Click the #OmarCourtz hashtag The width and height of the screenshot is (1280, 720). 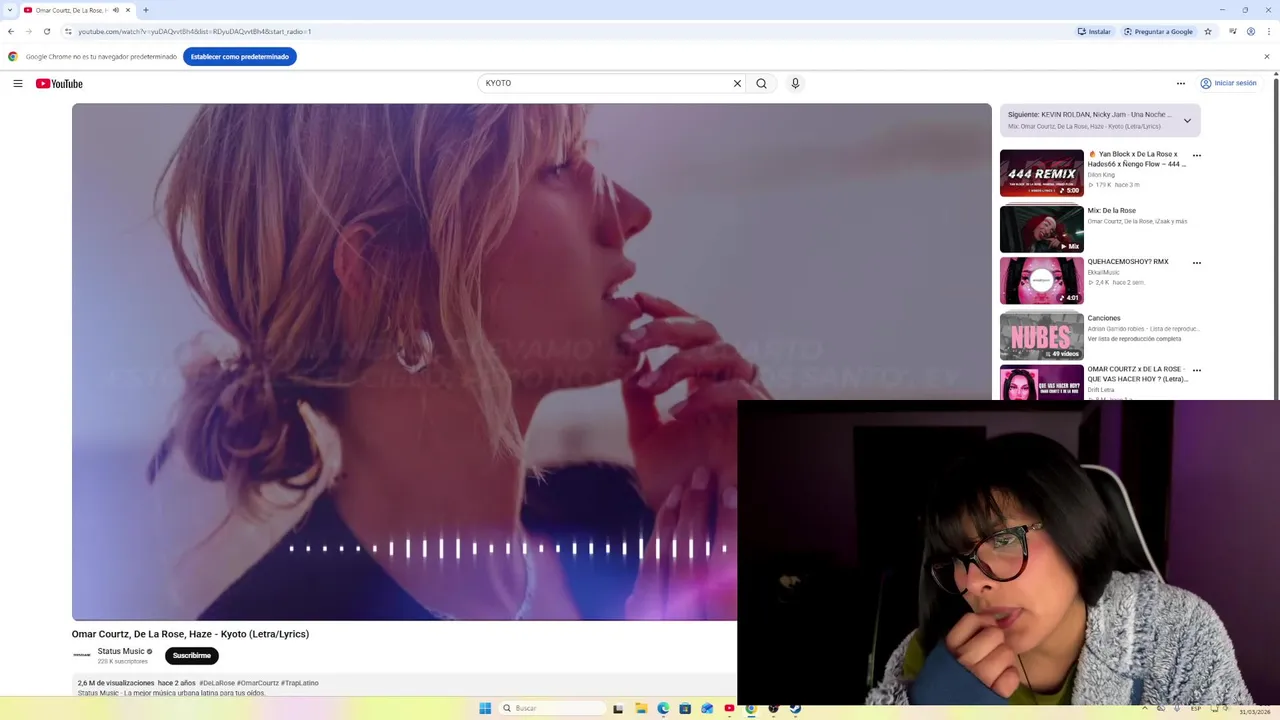pos(258,683)
